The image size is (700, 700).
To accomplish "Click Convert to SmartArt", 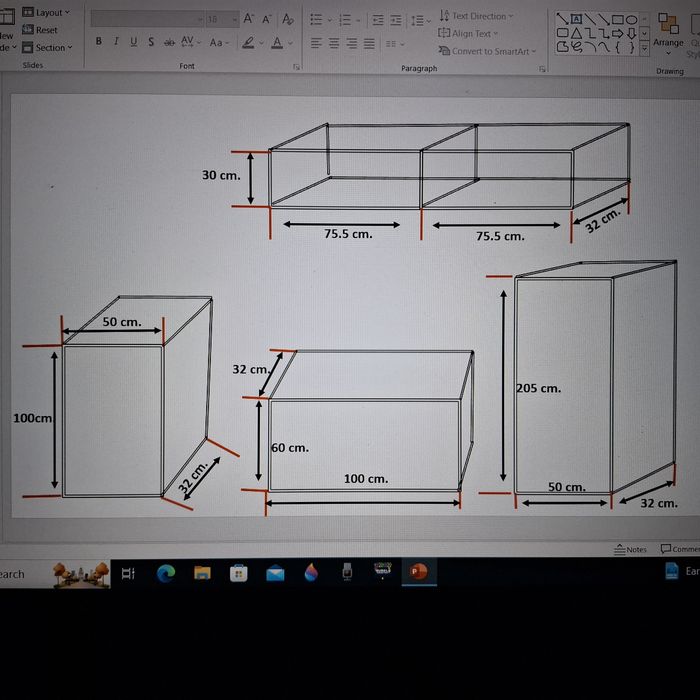I will point(487,51).
